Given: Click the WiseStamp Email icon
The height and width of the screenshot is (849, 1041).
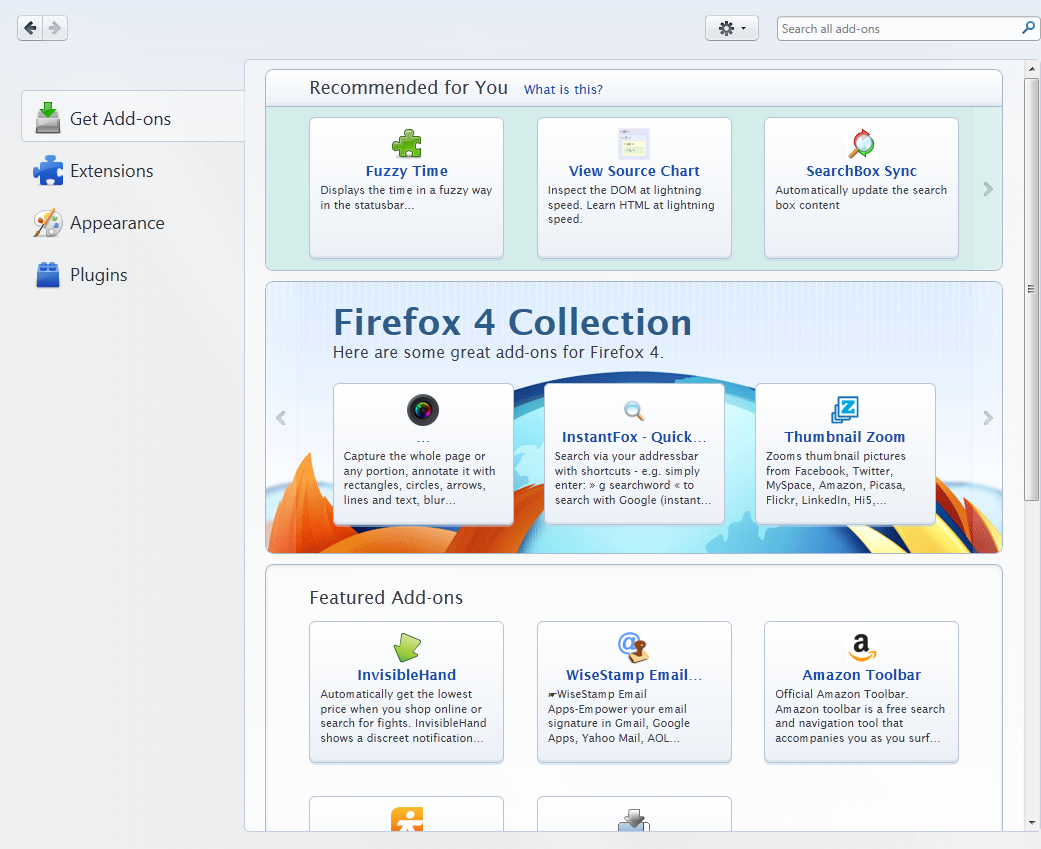Looking at the screenshot, I should pos(634,647).
